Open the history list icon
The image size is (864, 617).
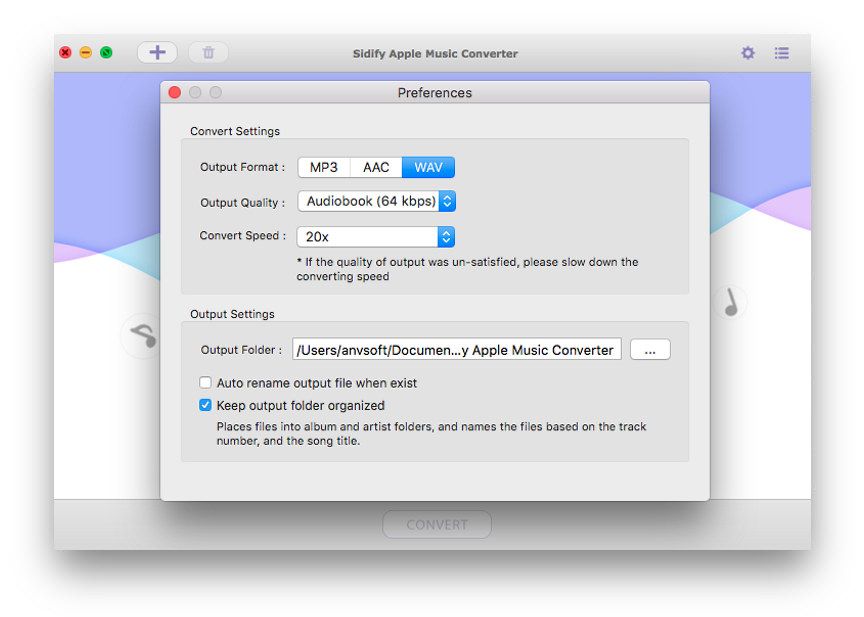781,53
